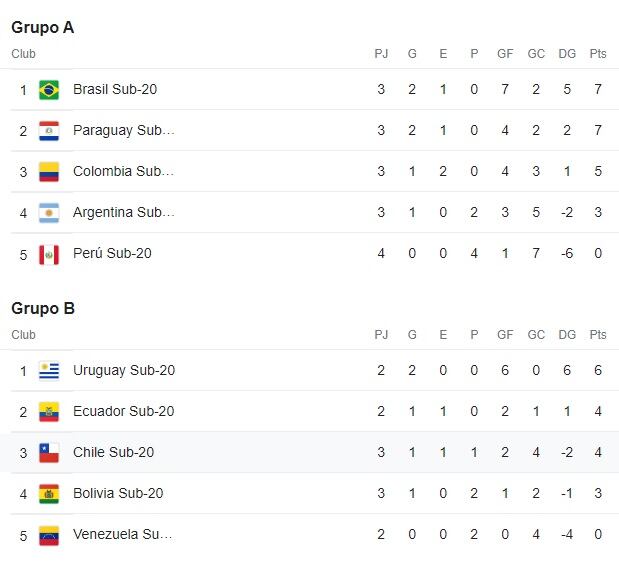This screenshot has width=619, height=578.
Task: Open Brasil Sub-20 team link
Action: coord(115,89)
